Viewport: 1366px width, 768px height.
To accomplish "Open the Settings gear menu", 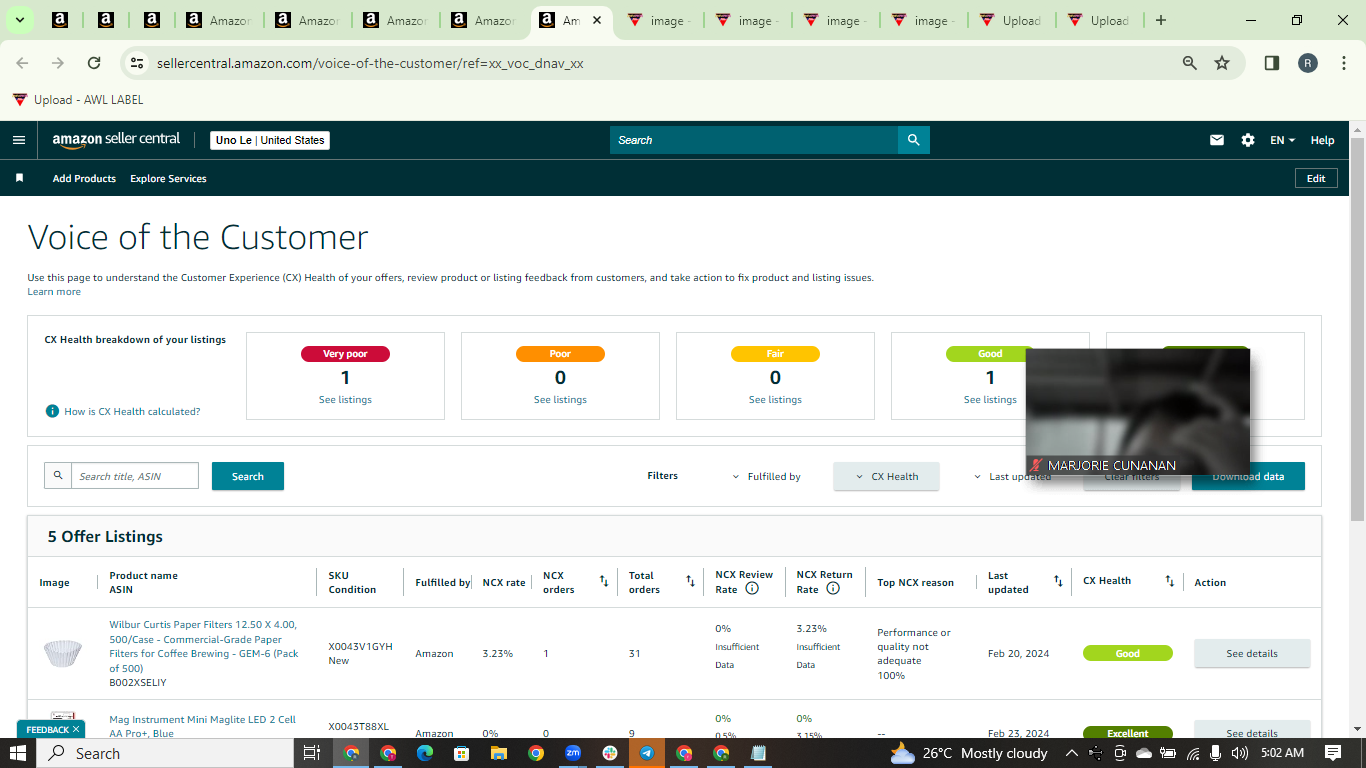I will pos(1248,140).
